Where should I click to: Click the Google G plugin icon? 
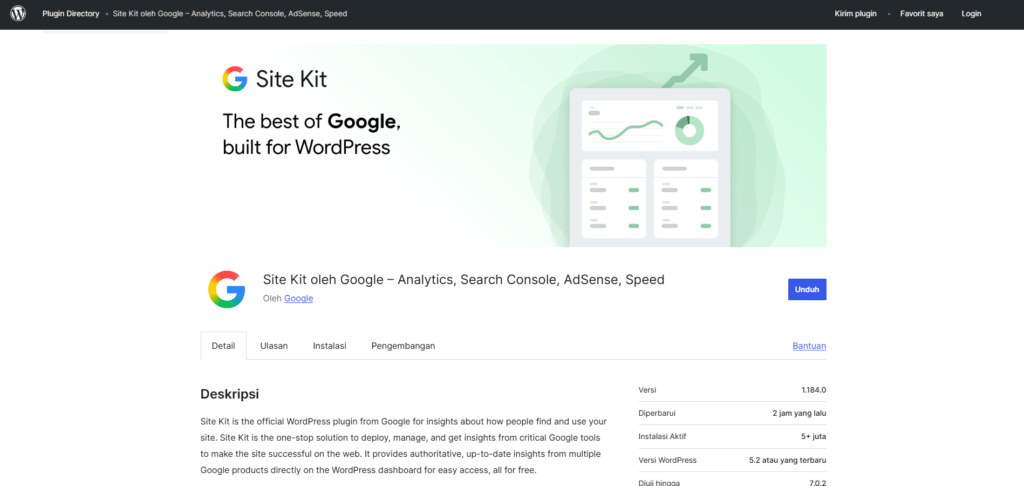[x=227, y=289]
